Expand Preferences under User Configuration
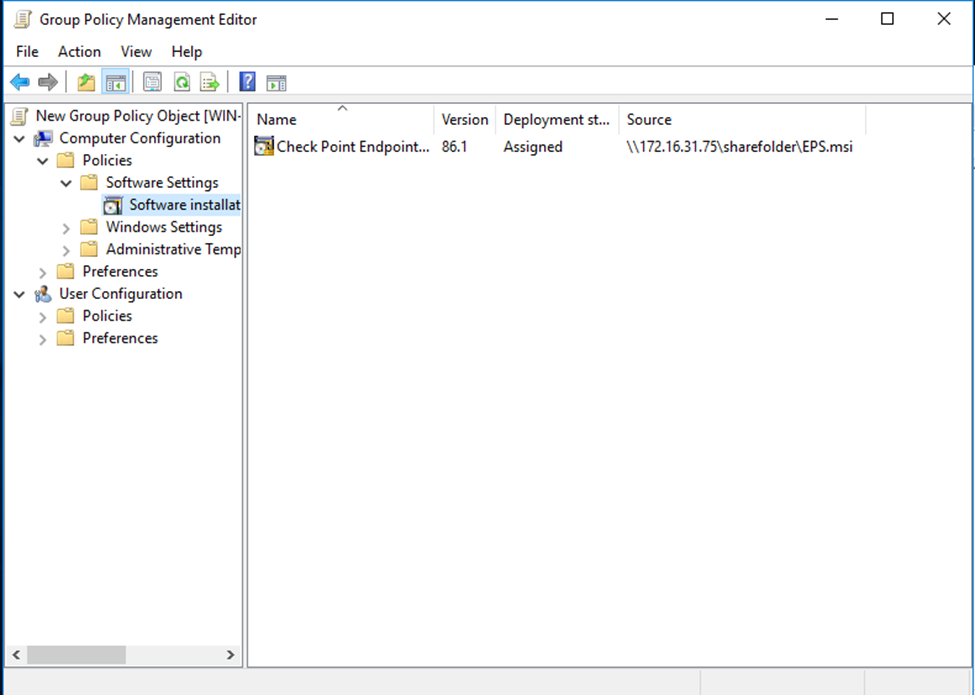975x695 pixels. [x=42, y=339]
